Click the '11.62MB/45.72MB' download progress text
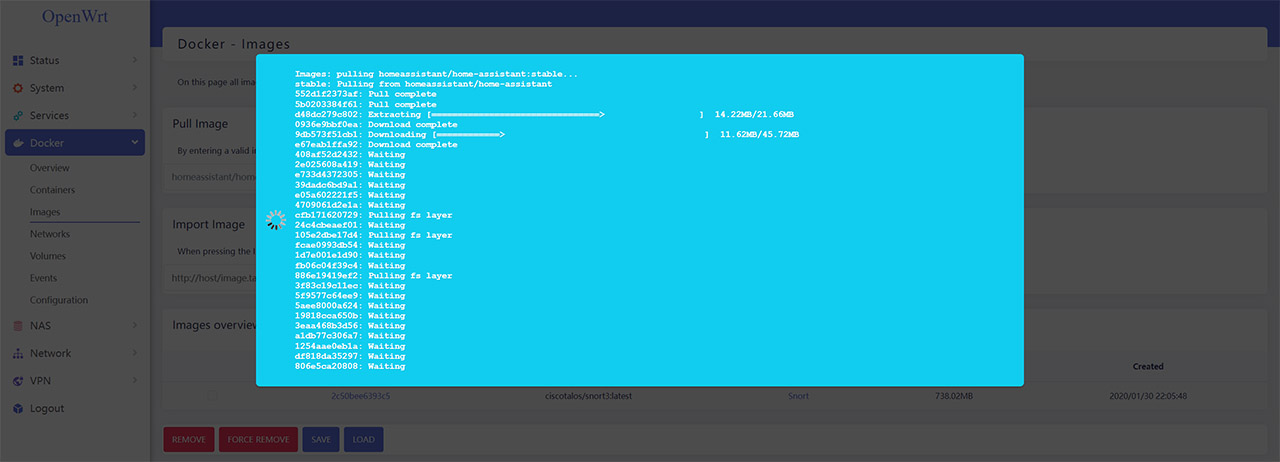Image resolution: width=1280 pixels, height=462 pixels. pos(760,135)
